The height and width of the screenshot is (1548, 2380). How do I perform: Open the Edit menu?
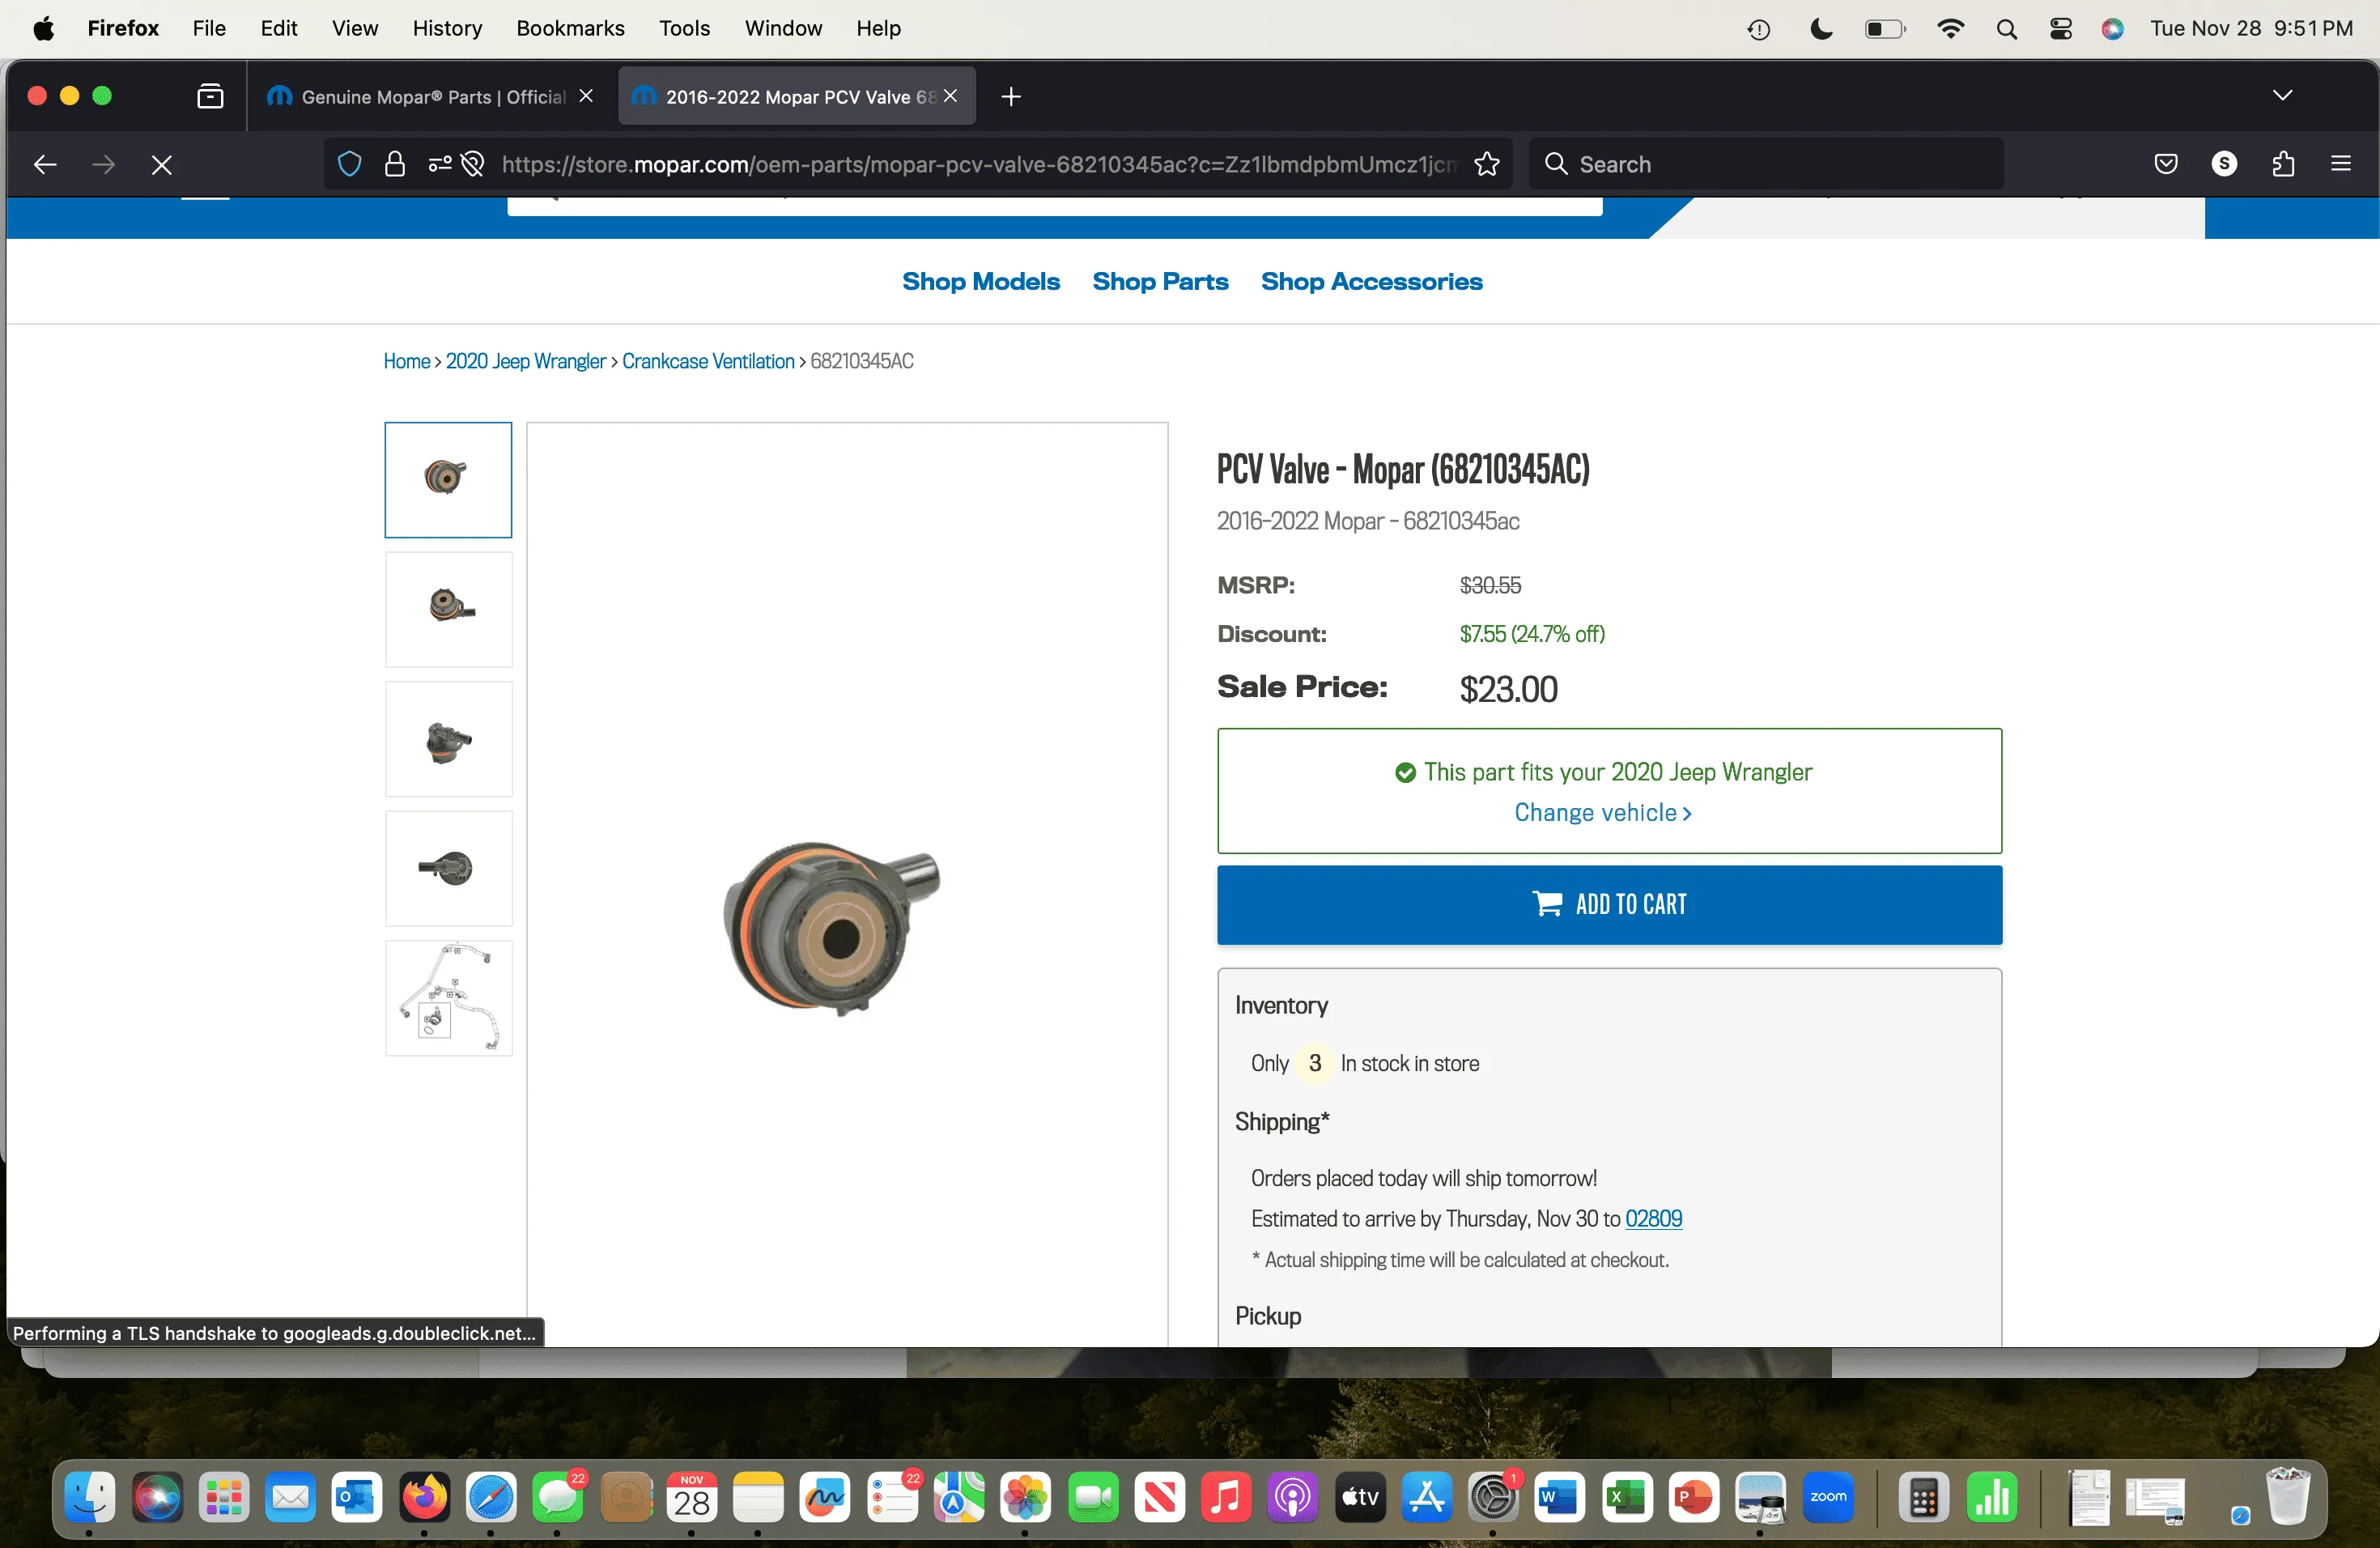pyautogui.click(x=279, y=28)
